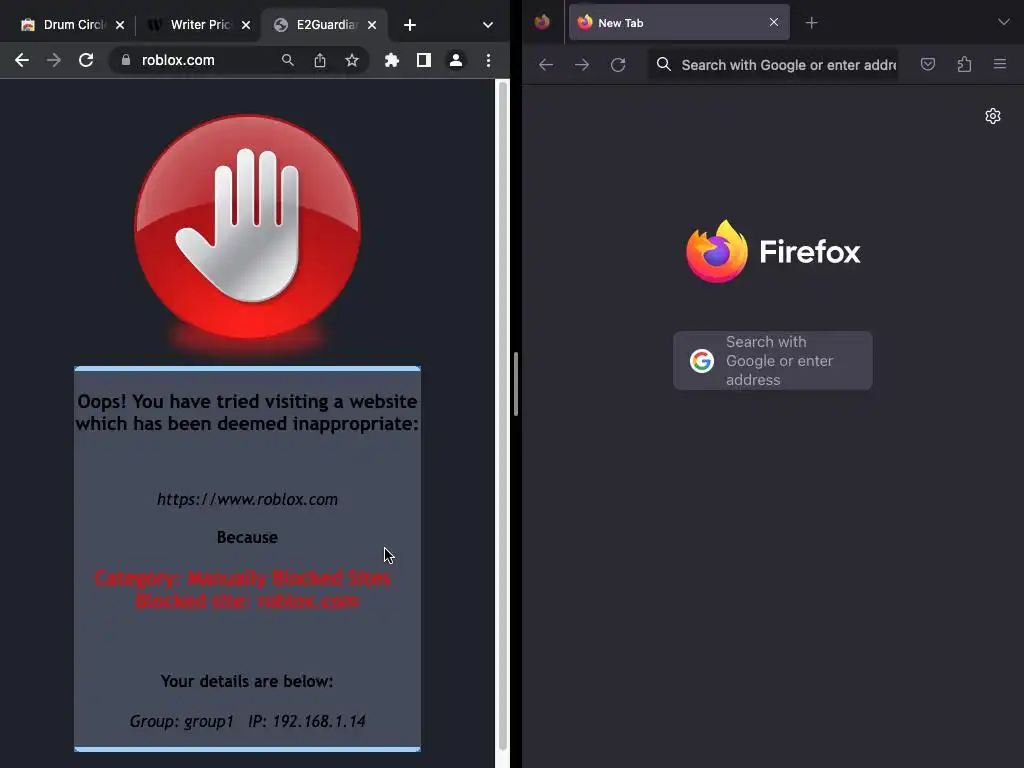
Task: Reload the page in Firefox
Action: pyautogui.click(x=618, y=65)
